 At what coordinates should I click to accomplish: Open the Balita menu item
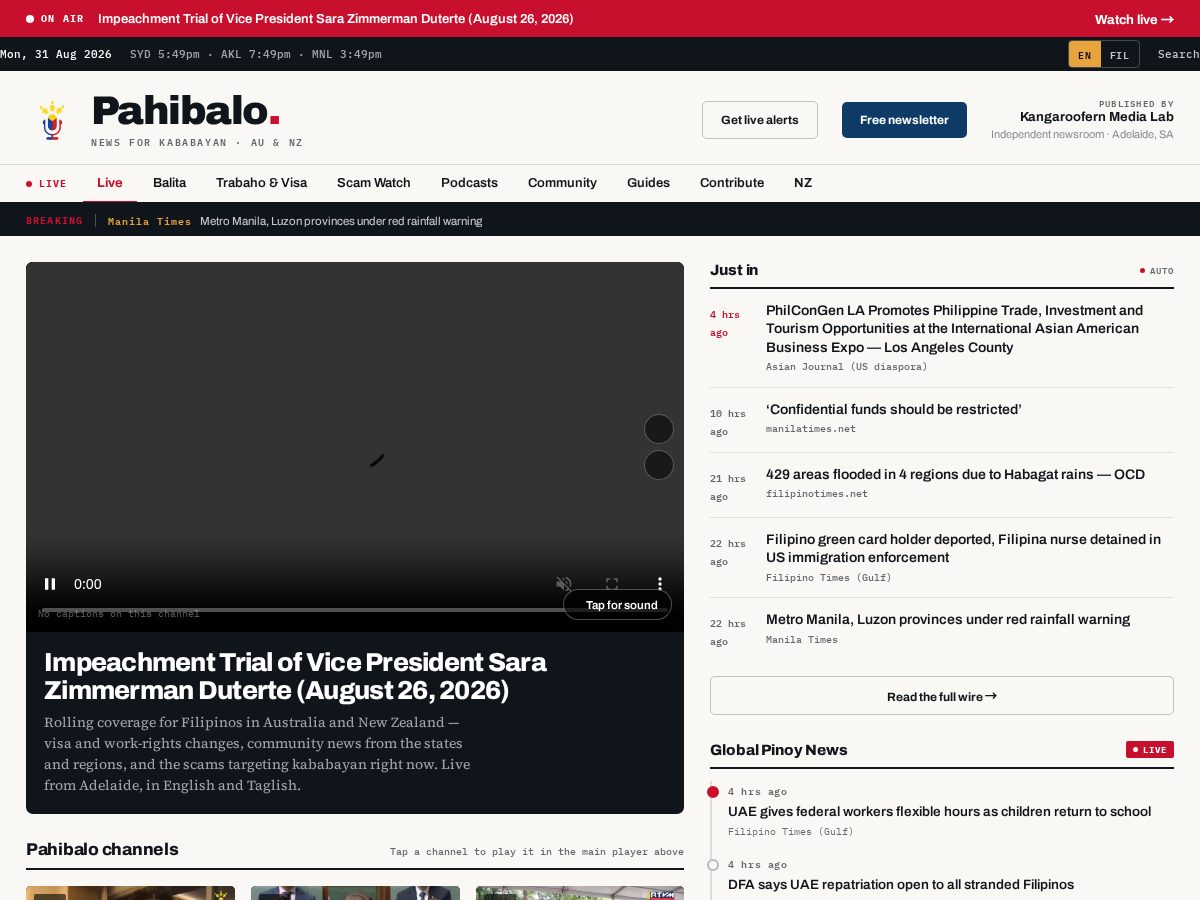click(x=170, y=183)
